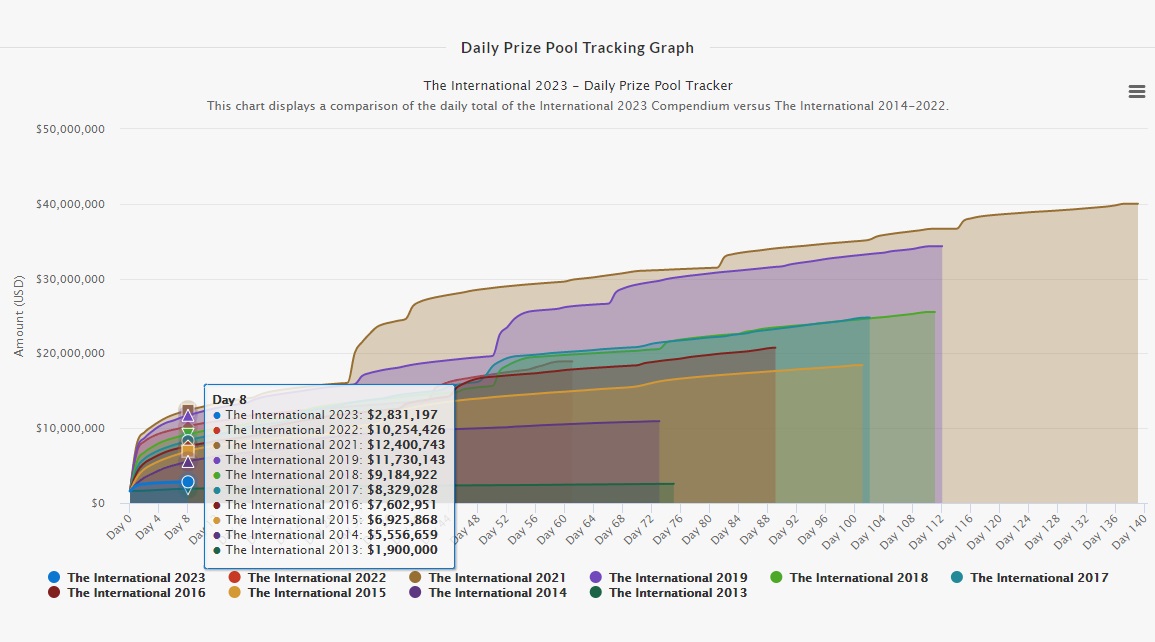The width and height of the screenshot is (1155, 642).
Task: Open the chart hamburger context menu
Action: click(1136, 92)
